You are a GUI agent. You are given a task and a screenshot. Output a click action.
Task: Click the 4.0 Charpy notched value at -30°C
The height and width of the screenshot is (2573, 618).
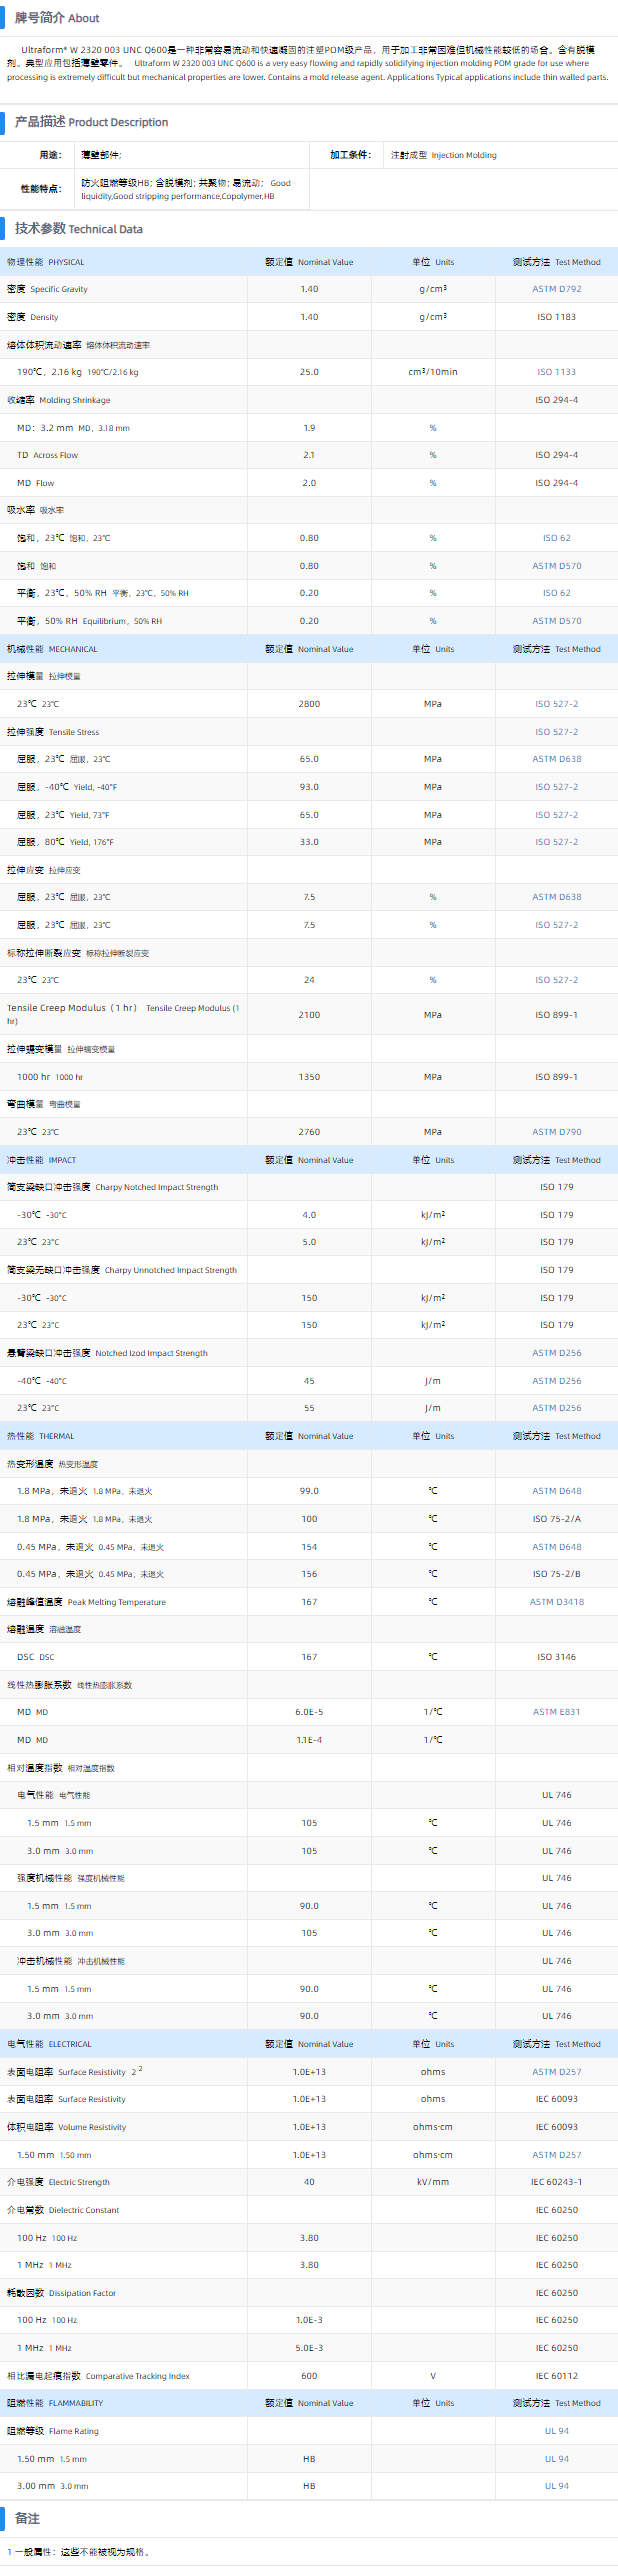pyautogui.click(x=309, y=1215)
